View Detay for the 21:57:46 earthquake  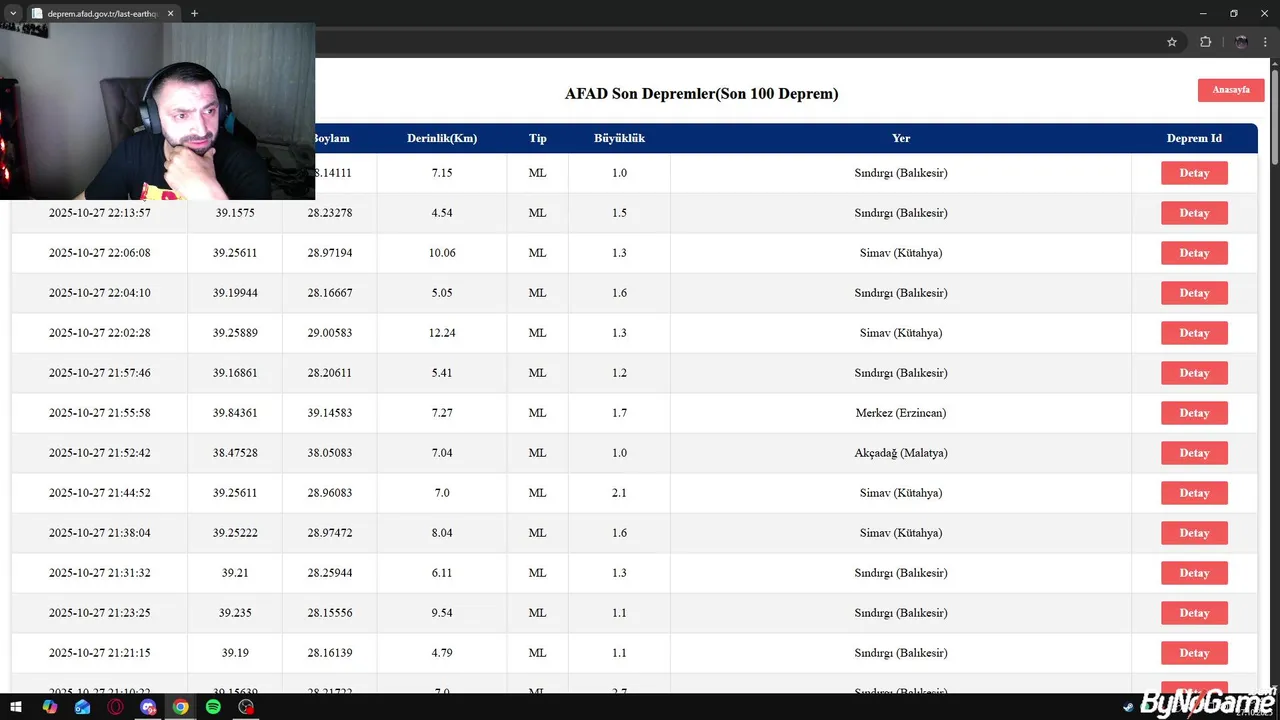[x=1194, y=373]
